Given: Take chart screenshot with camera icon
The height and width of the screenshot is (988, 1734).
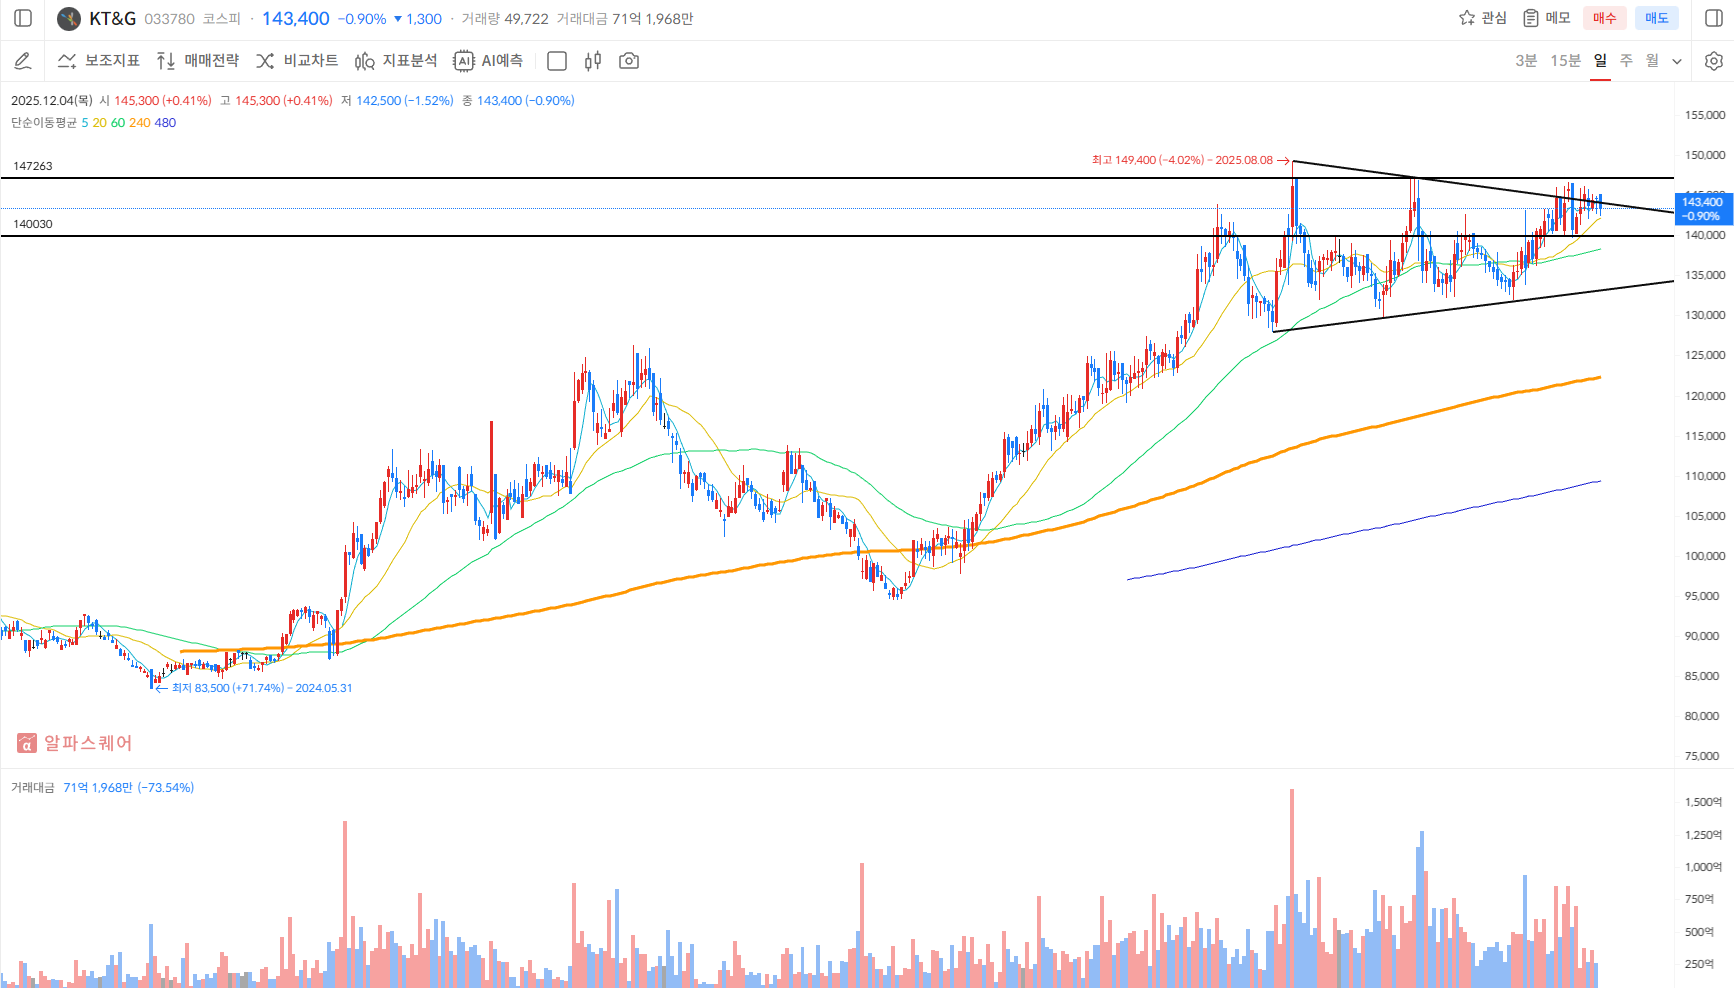Looking at the screenshot, I should tap(629, 61).
